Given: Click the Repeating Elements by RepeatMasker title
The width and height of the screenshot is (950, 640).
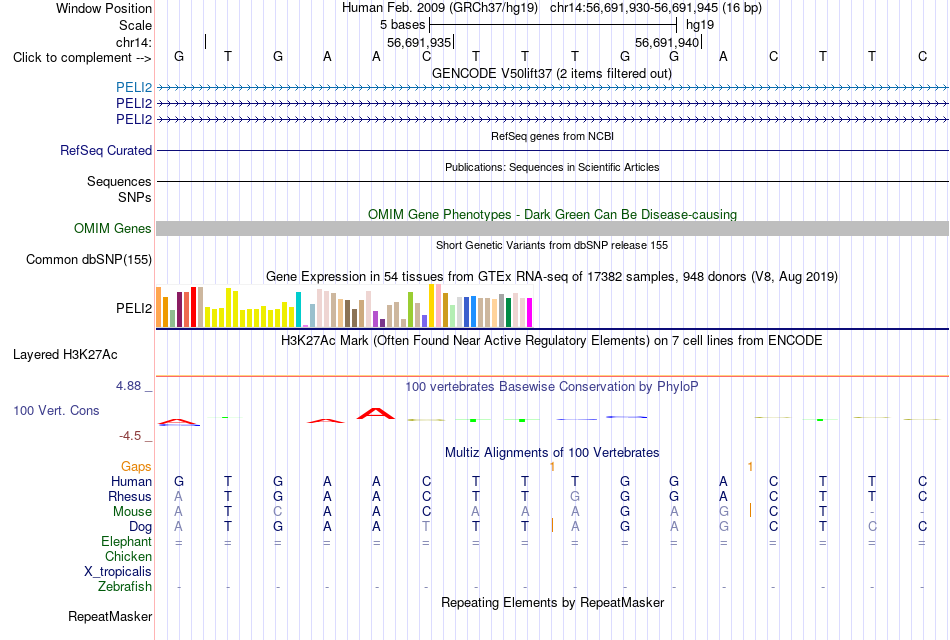Looking at the screenshot, I should pyautogui.click(x=553, y=602).
